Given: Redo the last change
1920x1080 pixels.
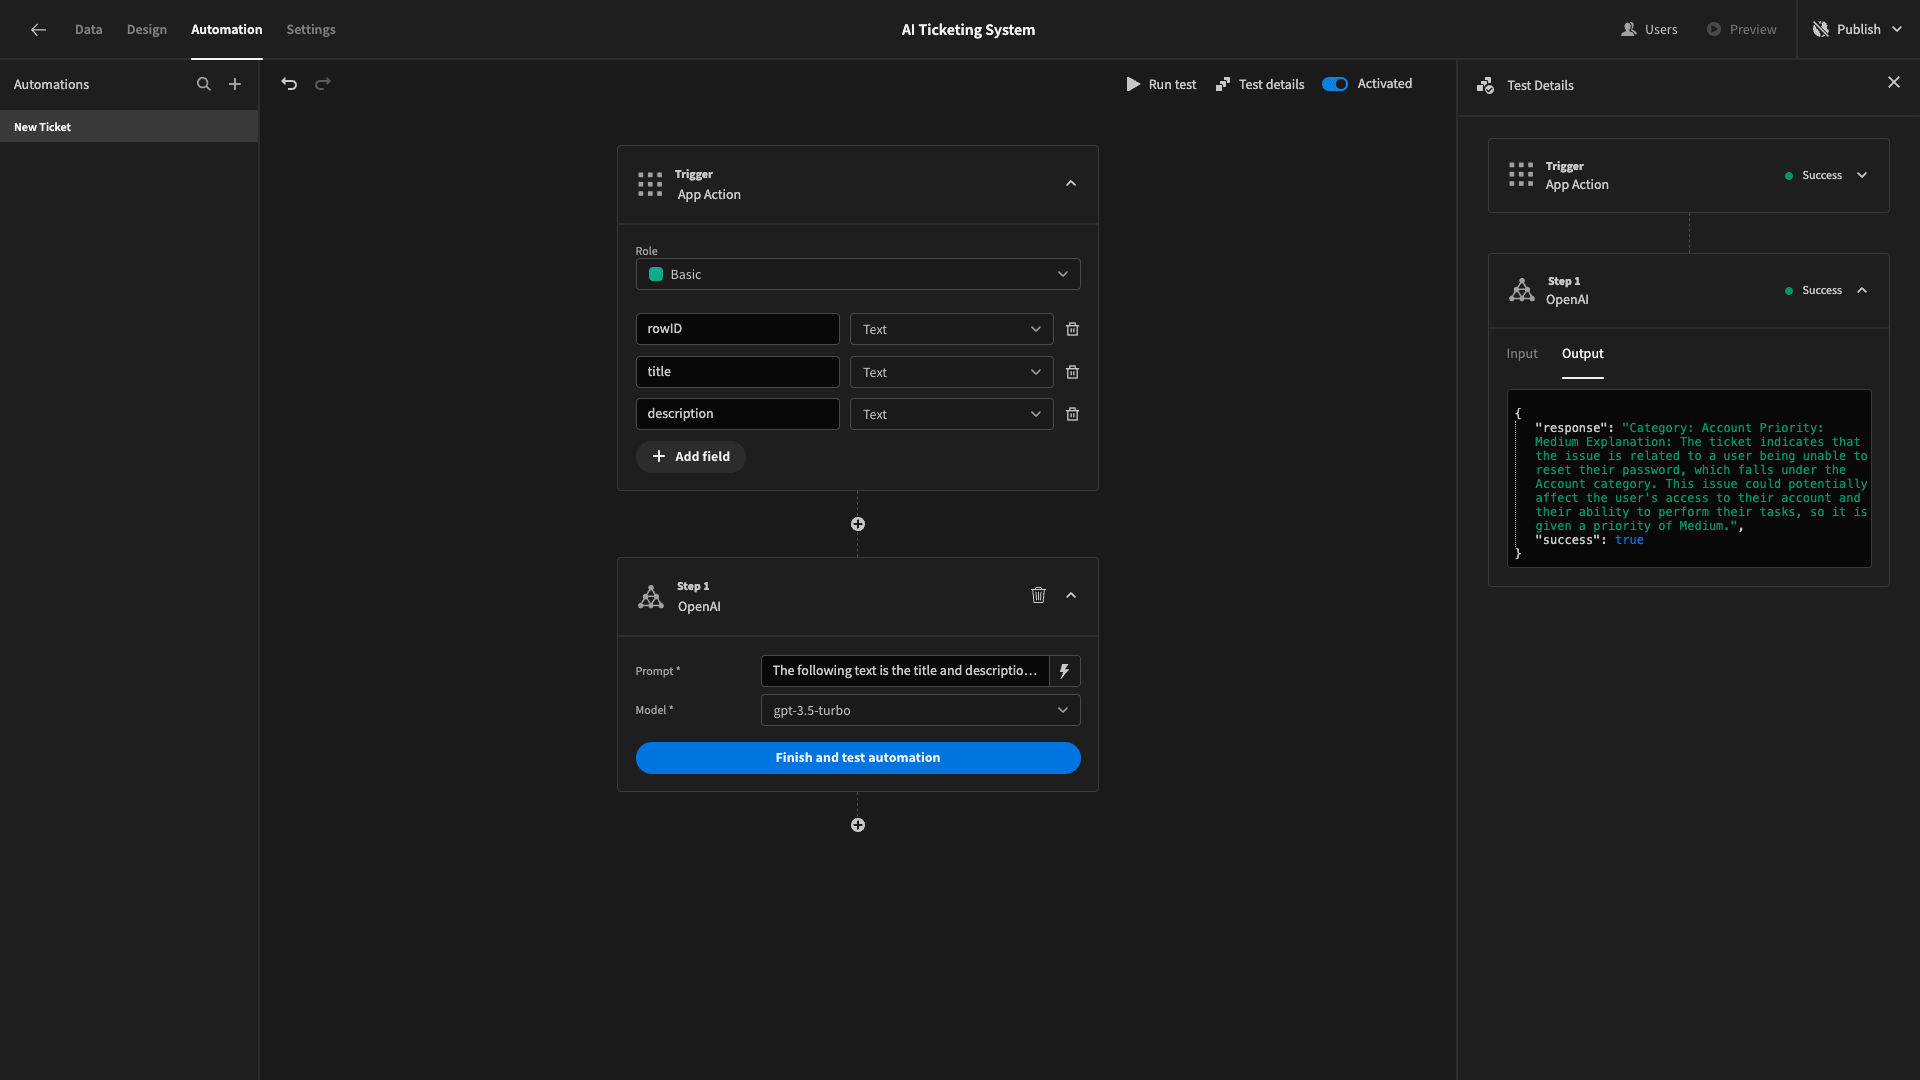Looking at the screenshot, I should point(323,84).
